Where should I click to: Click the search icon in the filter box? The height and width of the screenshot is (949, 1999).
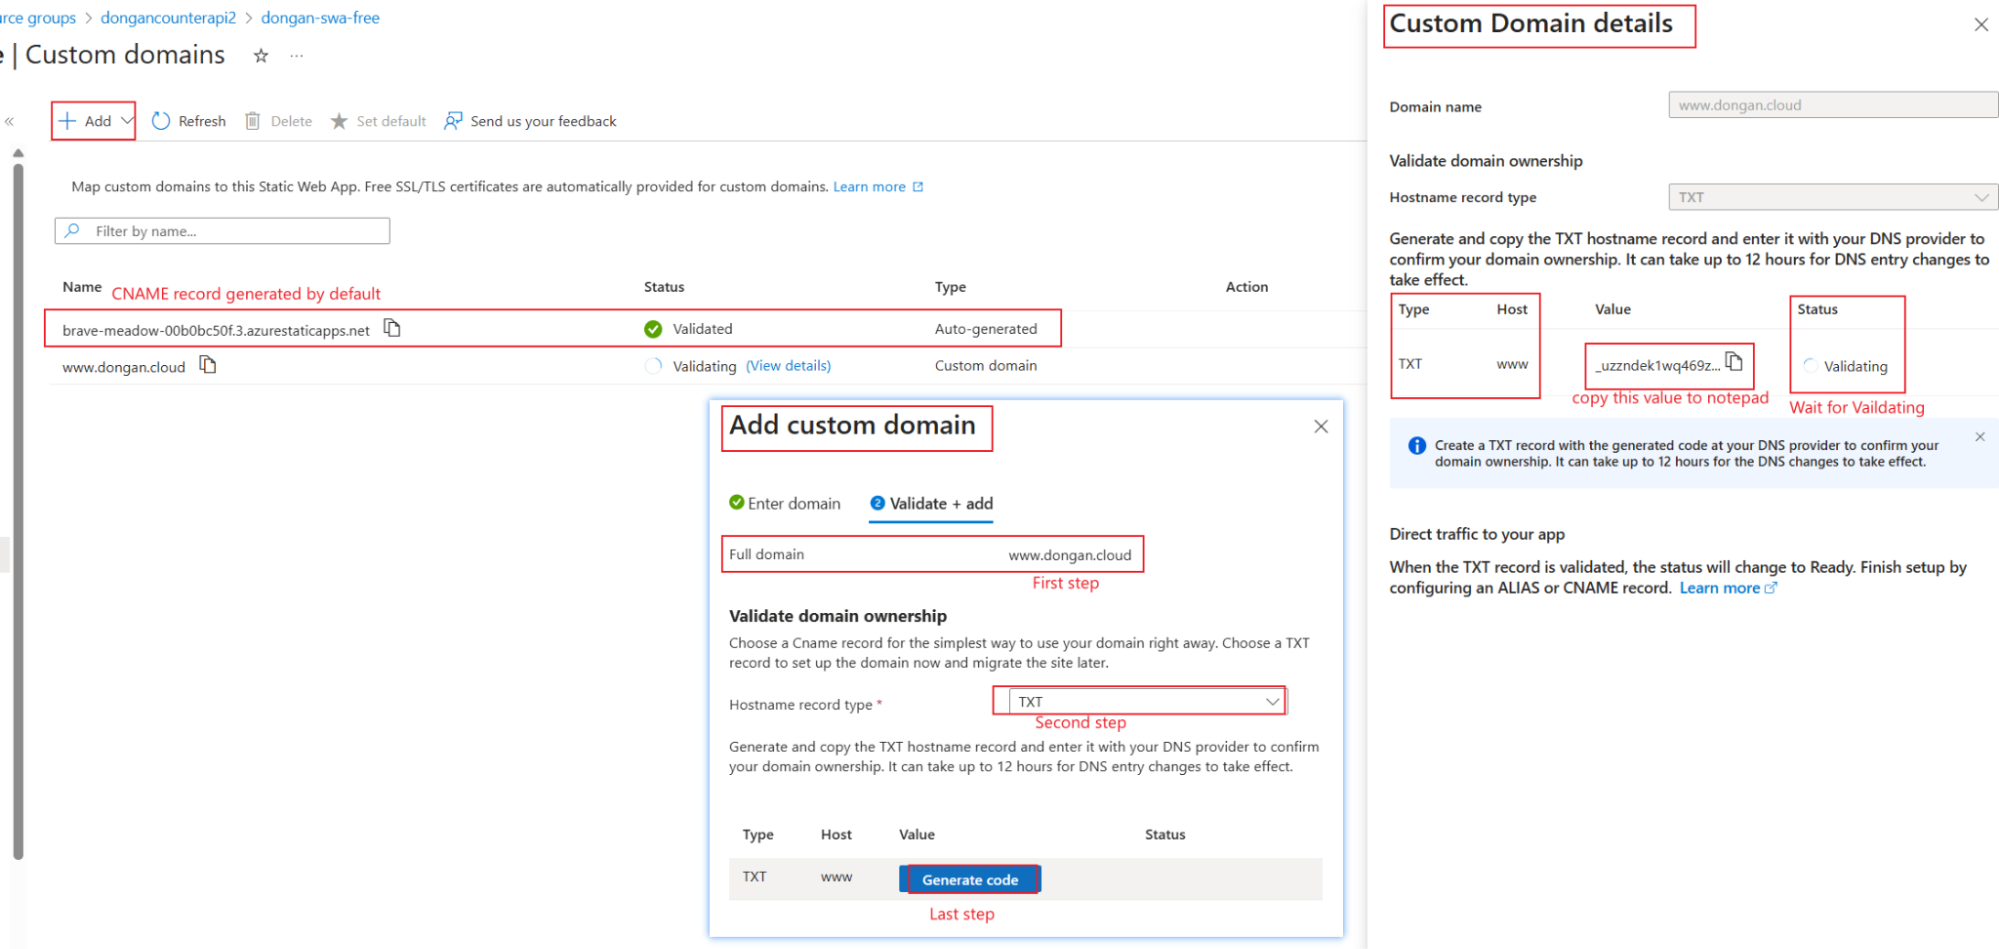coord(72,230)
